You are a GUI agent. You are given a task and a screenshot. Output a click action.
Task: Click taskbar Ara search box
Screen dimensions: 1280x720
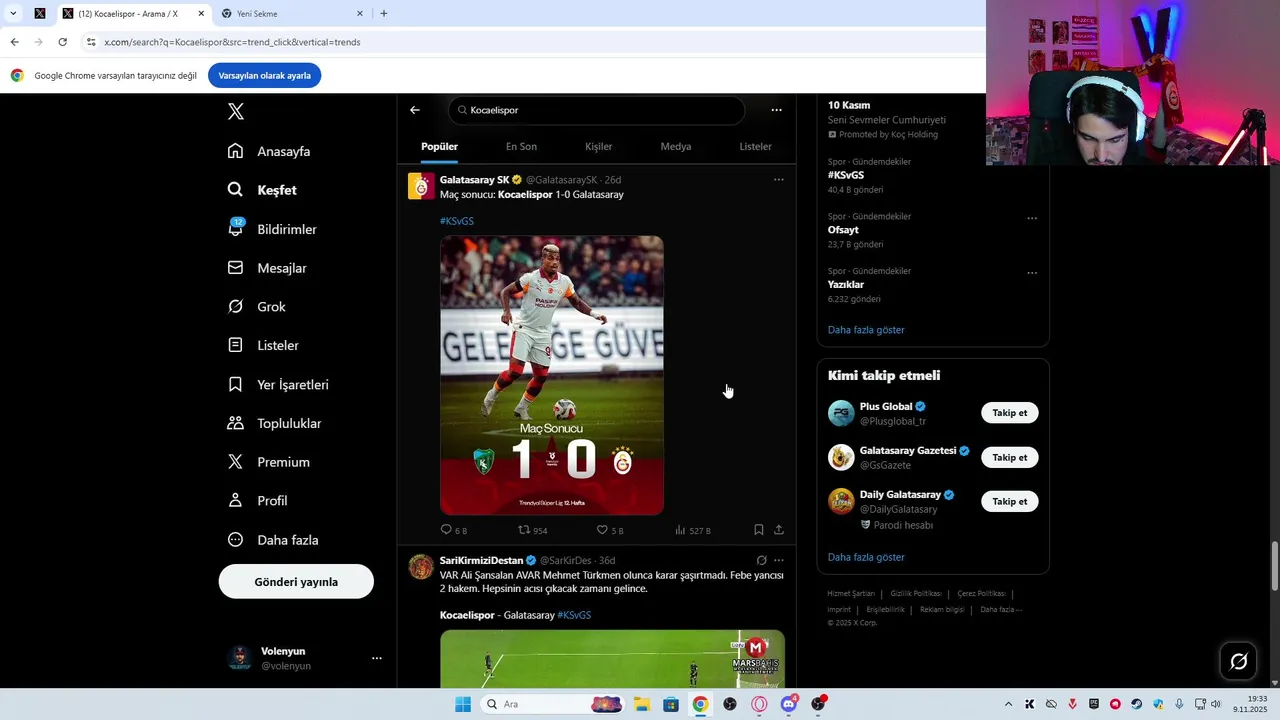pyautogui.click(x=552, y=704)
